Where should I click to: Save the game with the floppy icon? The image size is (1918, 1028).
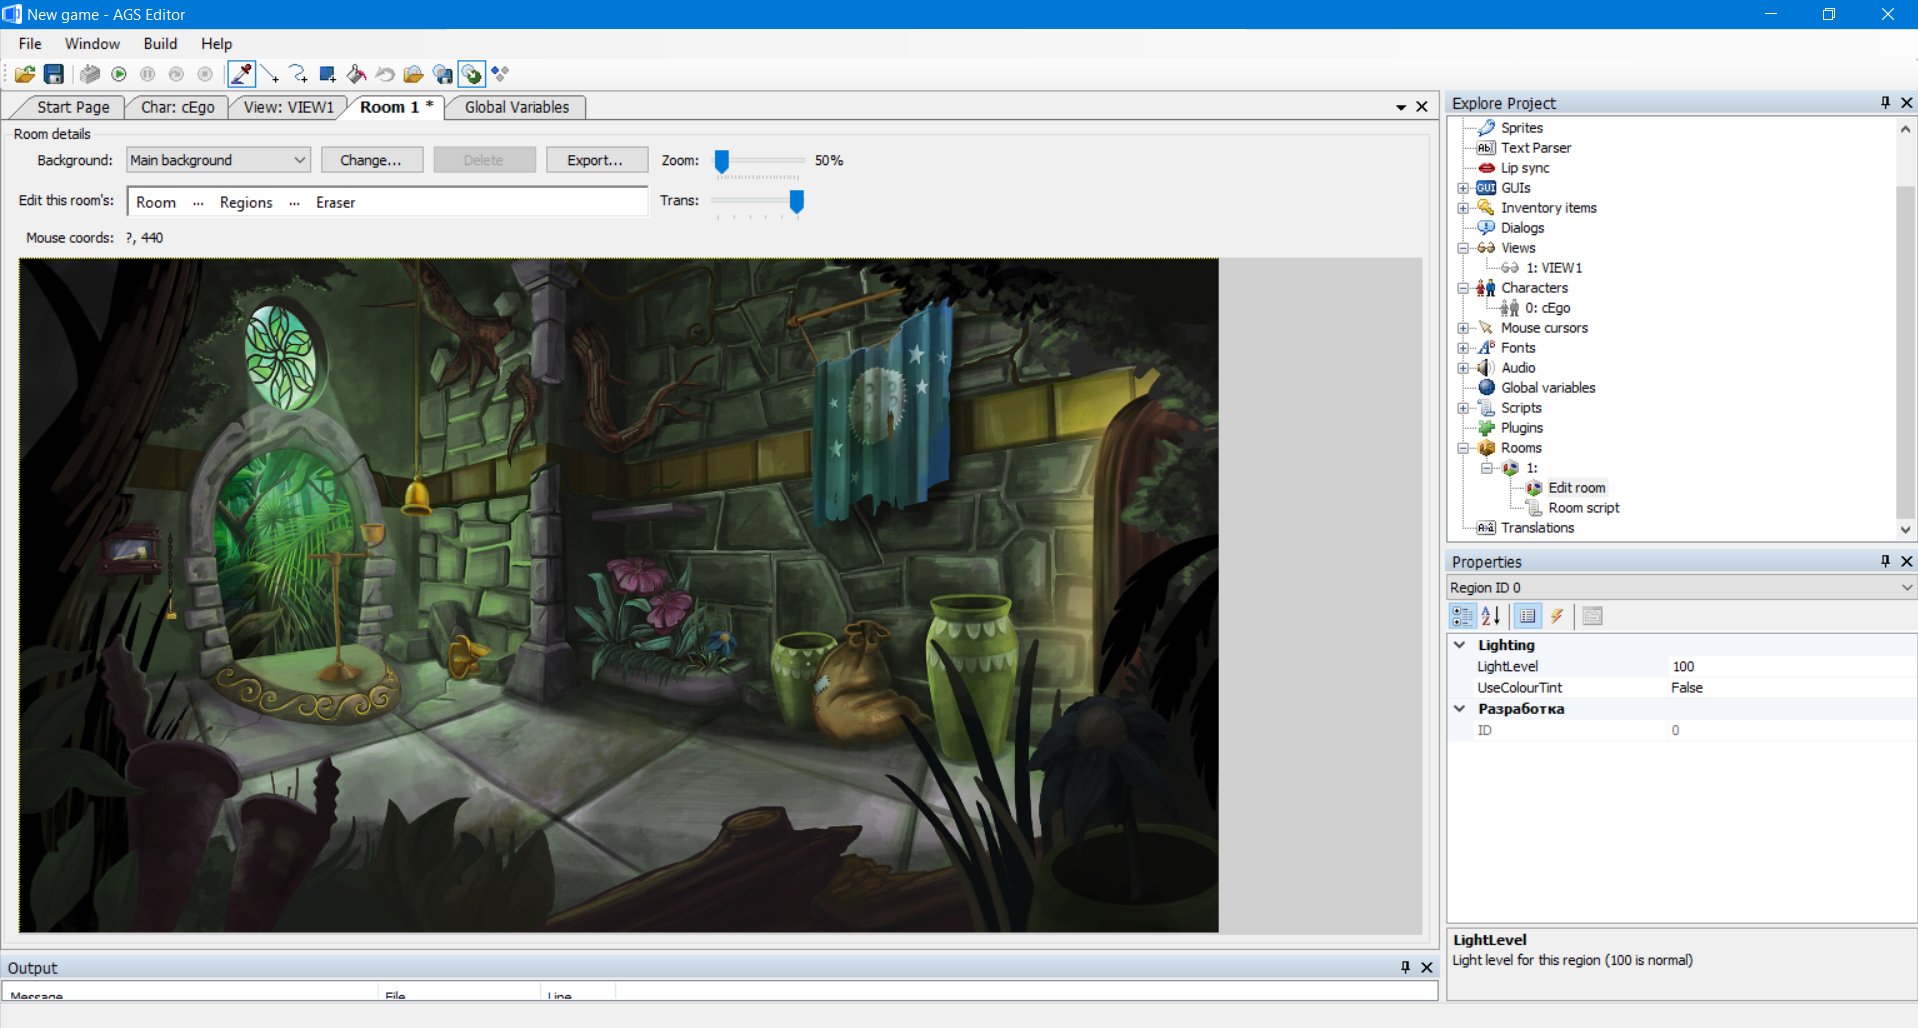[54, 74]
